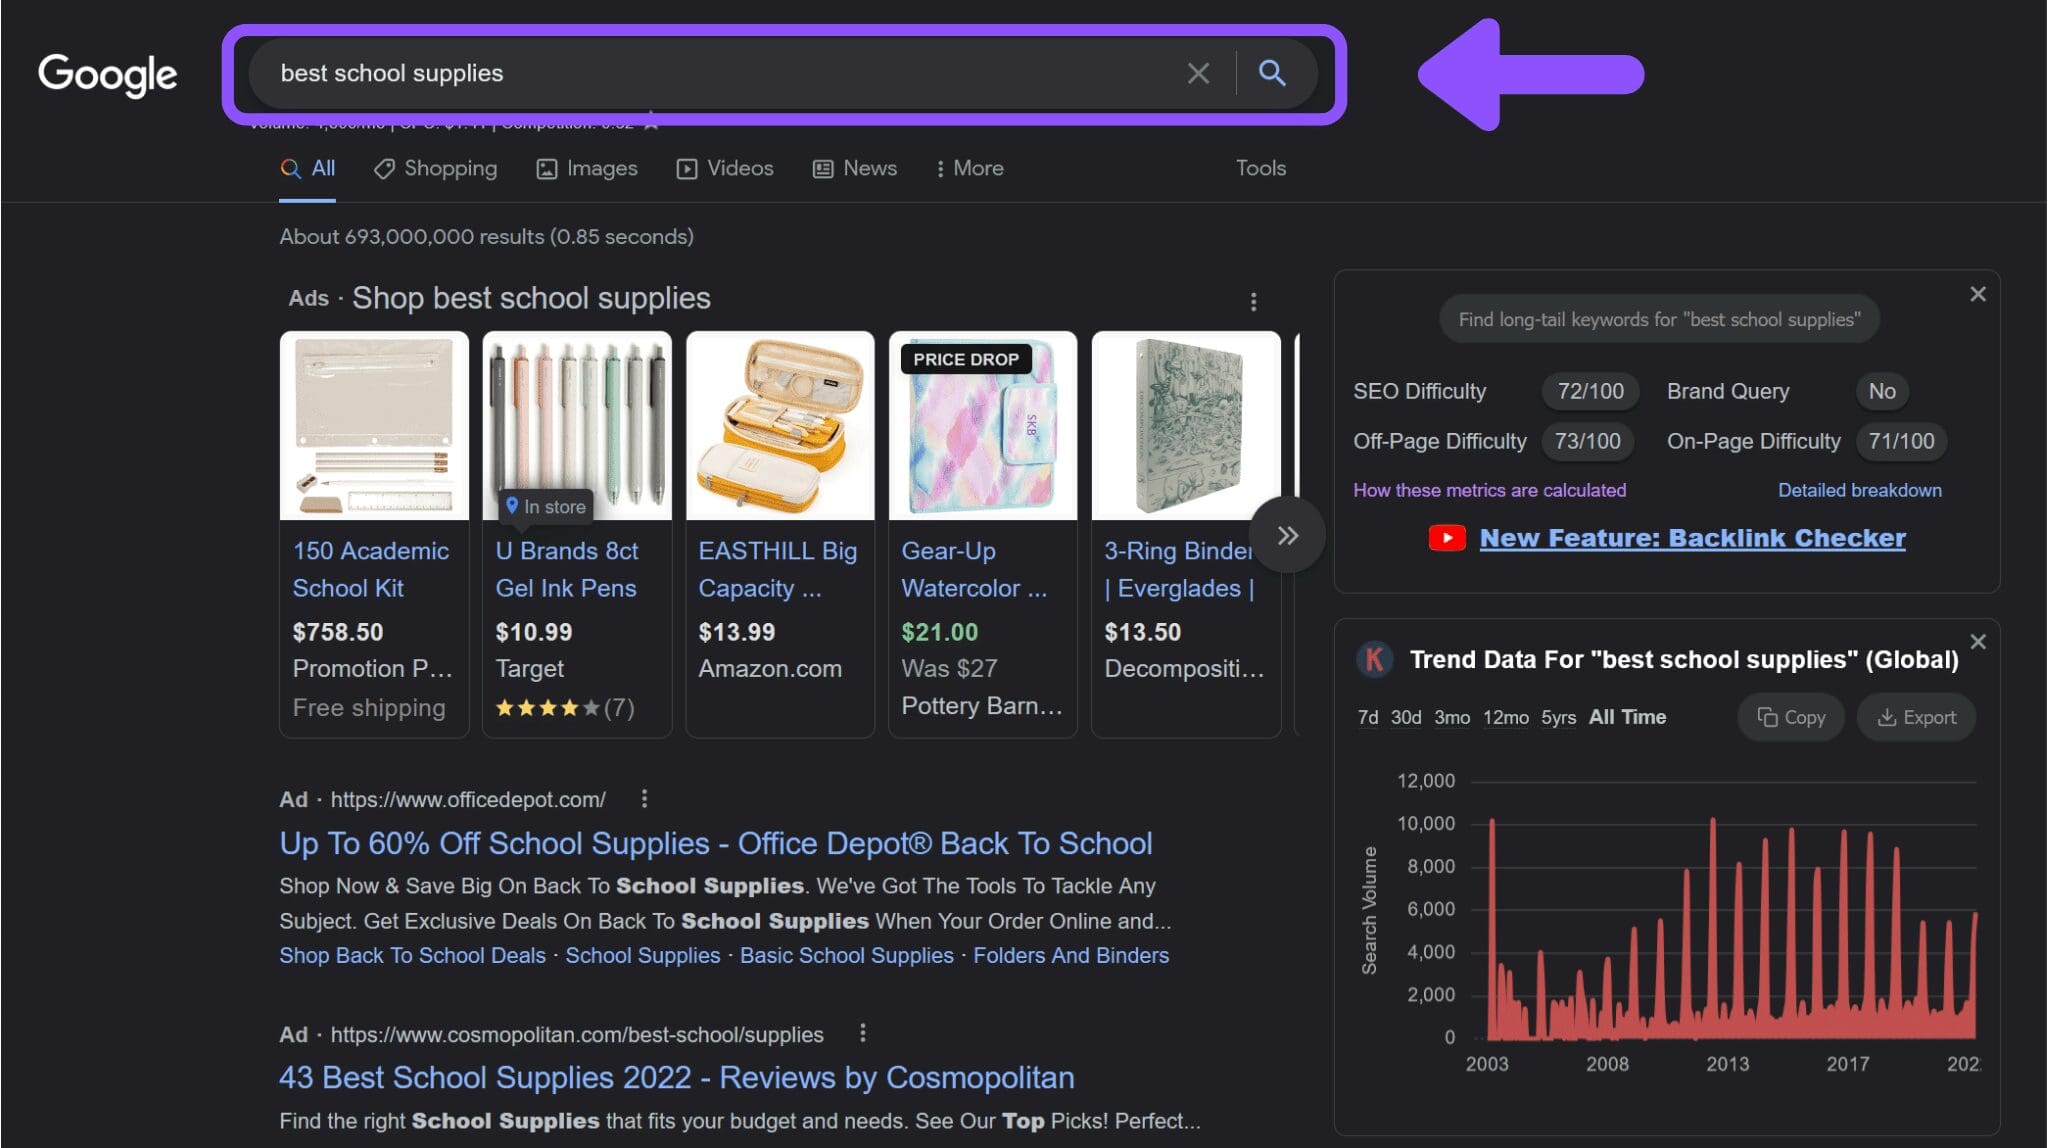The height and width of the screenshot is (1148, 2048).
Task: Open the News tab
Action: coord(855,169)
